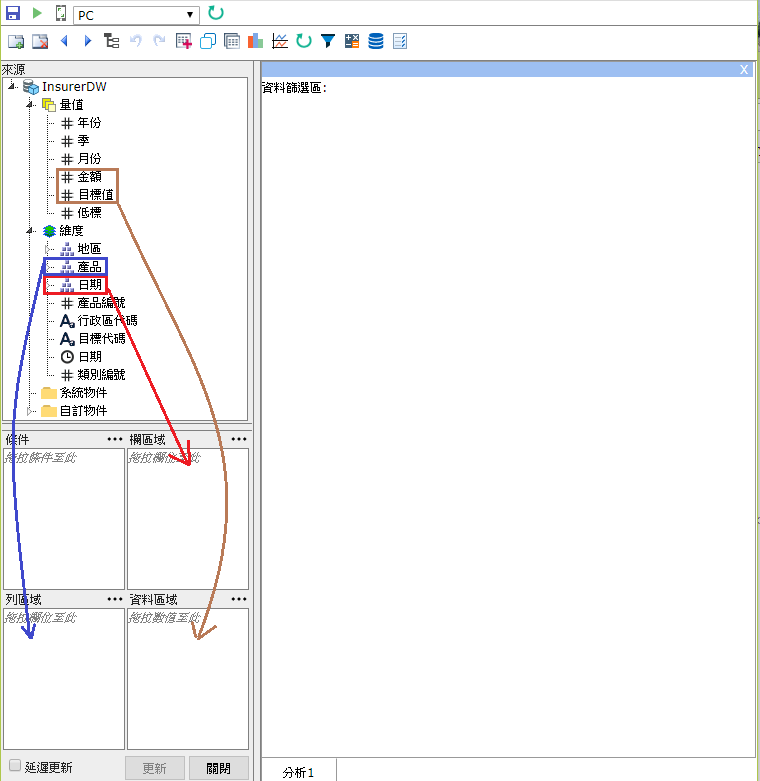The height and width of the screenshot is (781, 760).
Task: Click the redo arrow icon
Action: pos(159,41)
